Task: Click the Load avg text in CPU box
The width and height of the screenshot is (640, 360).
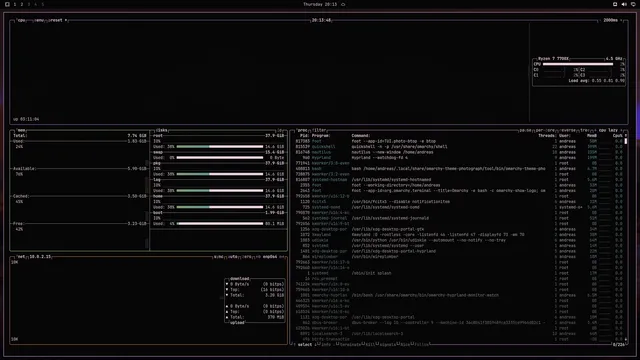Action: point(596,81)
